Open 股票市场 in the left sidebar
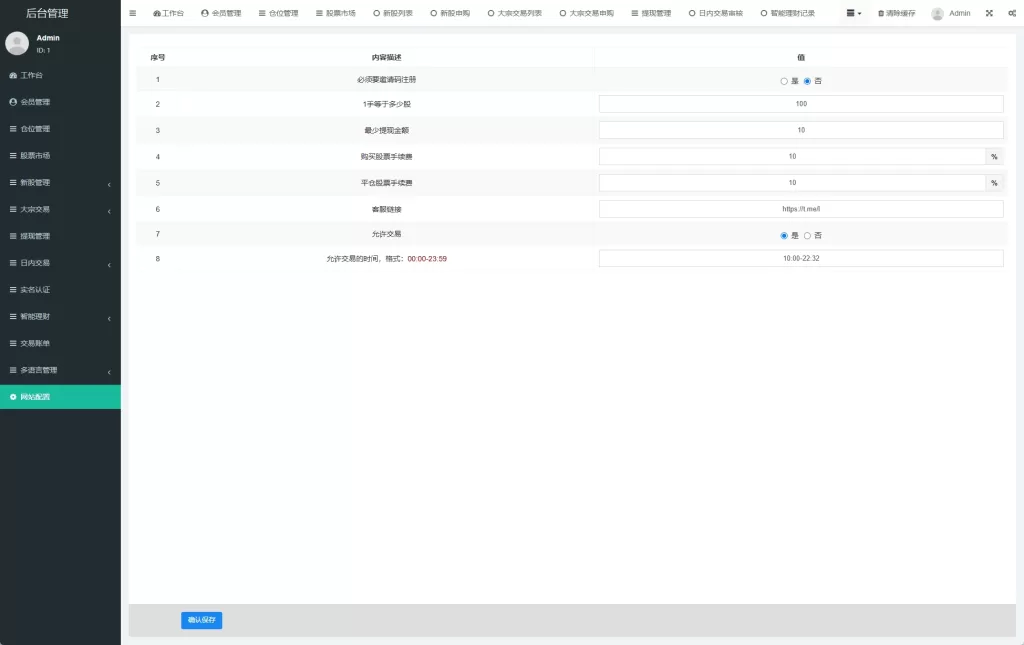 coord(60,155)
